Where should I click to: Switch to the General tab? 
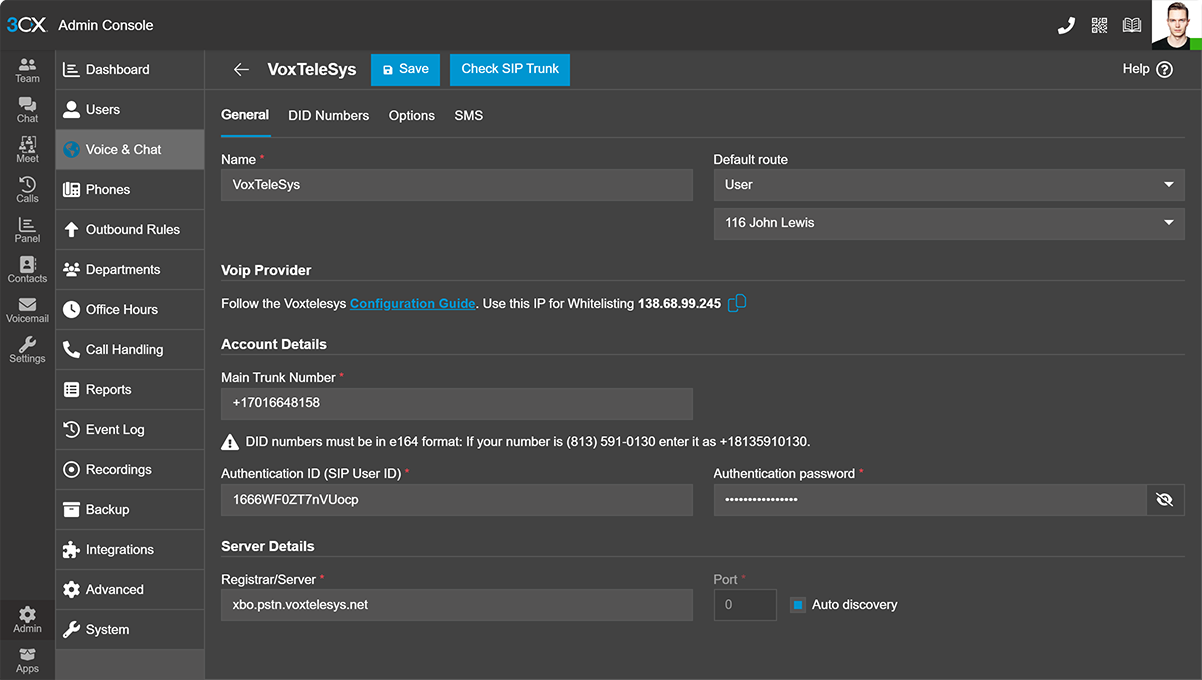point(245,115)
